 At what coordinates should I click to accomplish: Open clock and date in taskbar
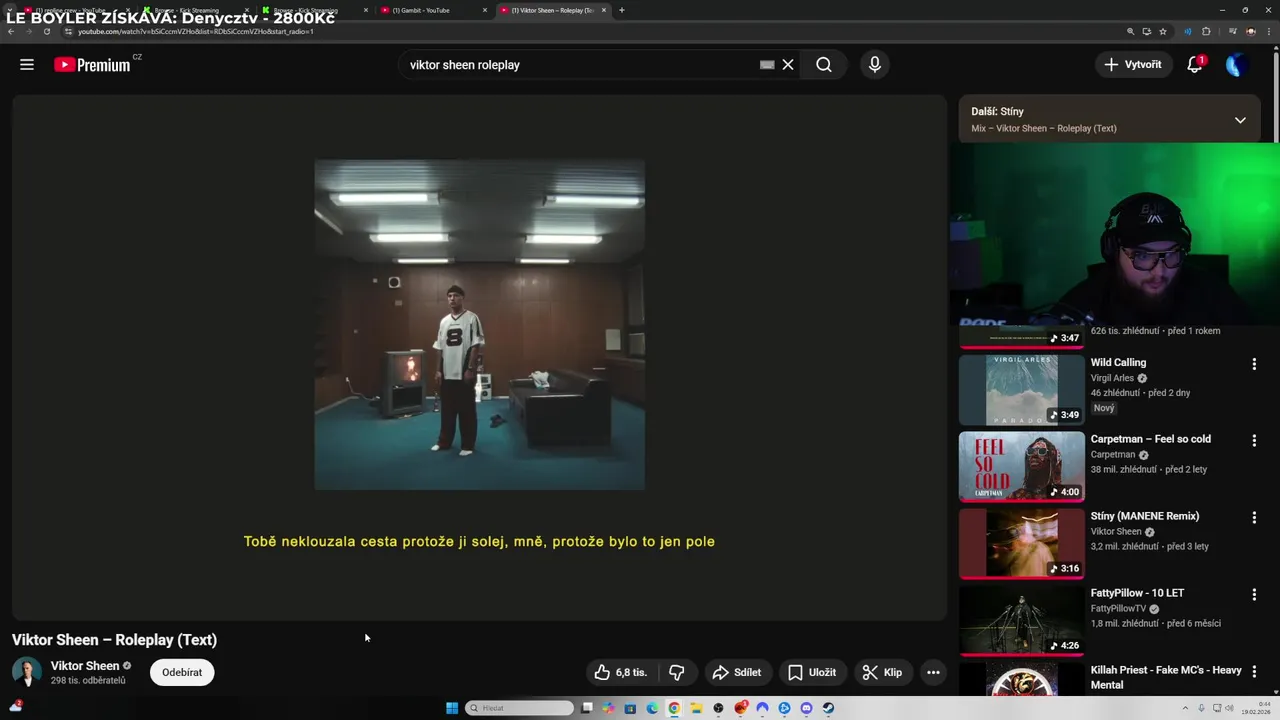(x=1256, y=708)
